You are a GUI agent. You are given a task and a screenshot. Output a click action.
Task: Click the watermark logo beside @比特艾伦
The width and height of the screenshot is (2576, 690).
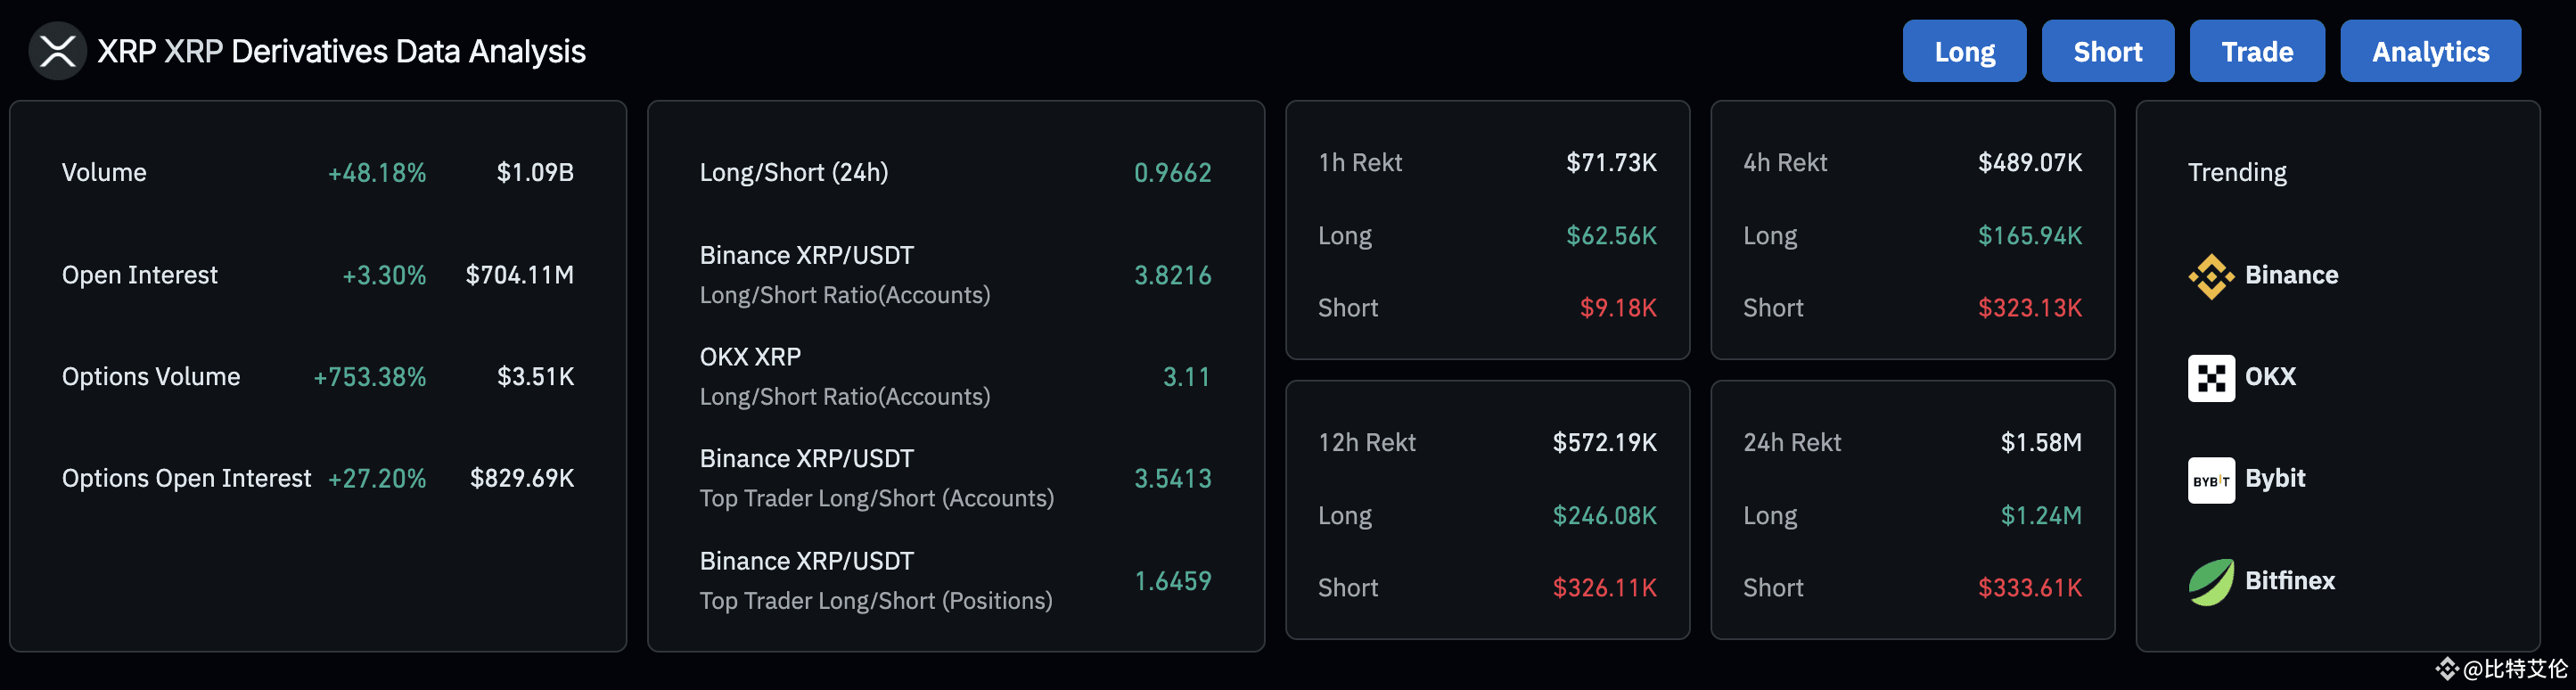pos(2446,668)
